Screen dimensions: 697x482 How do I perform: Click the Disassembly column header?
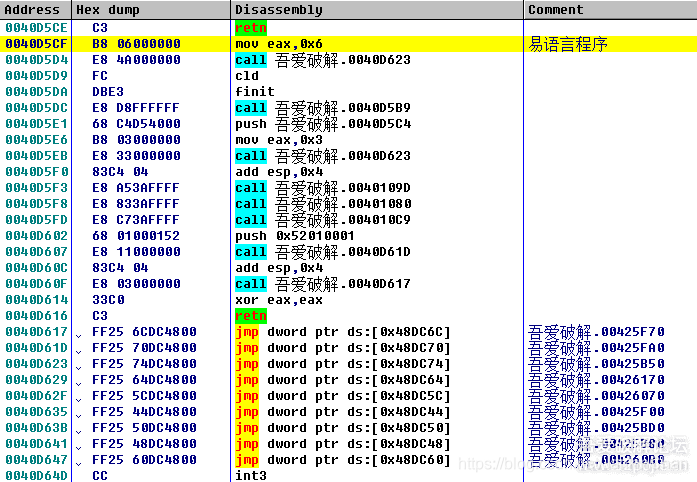[377, 9]
